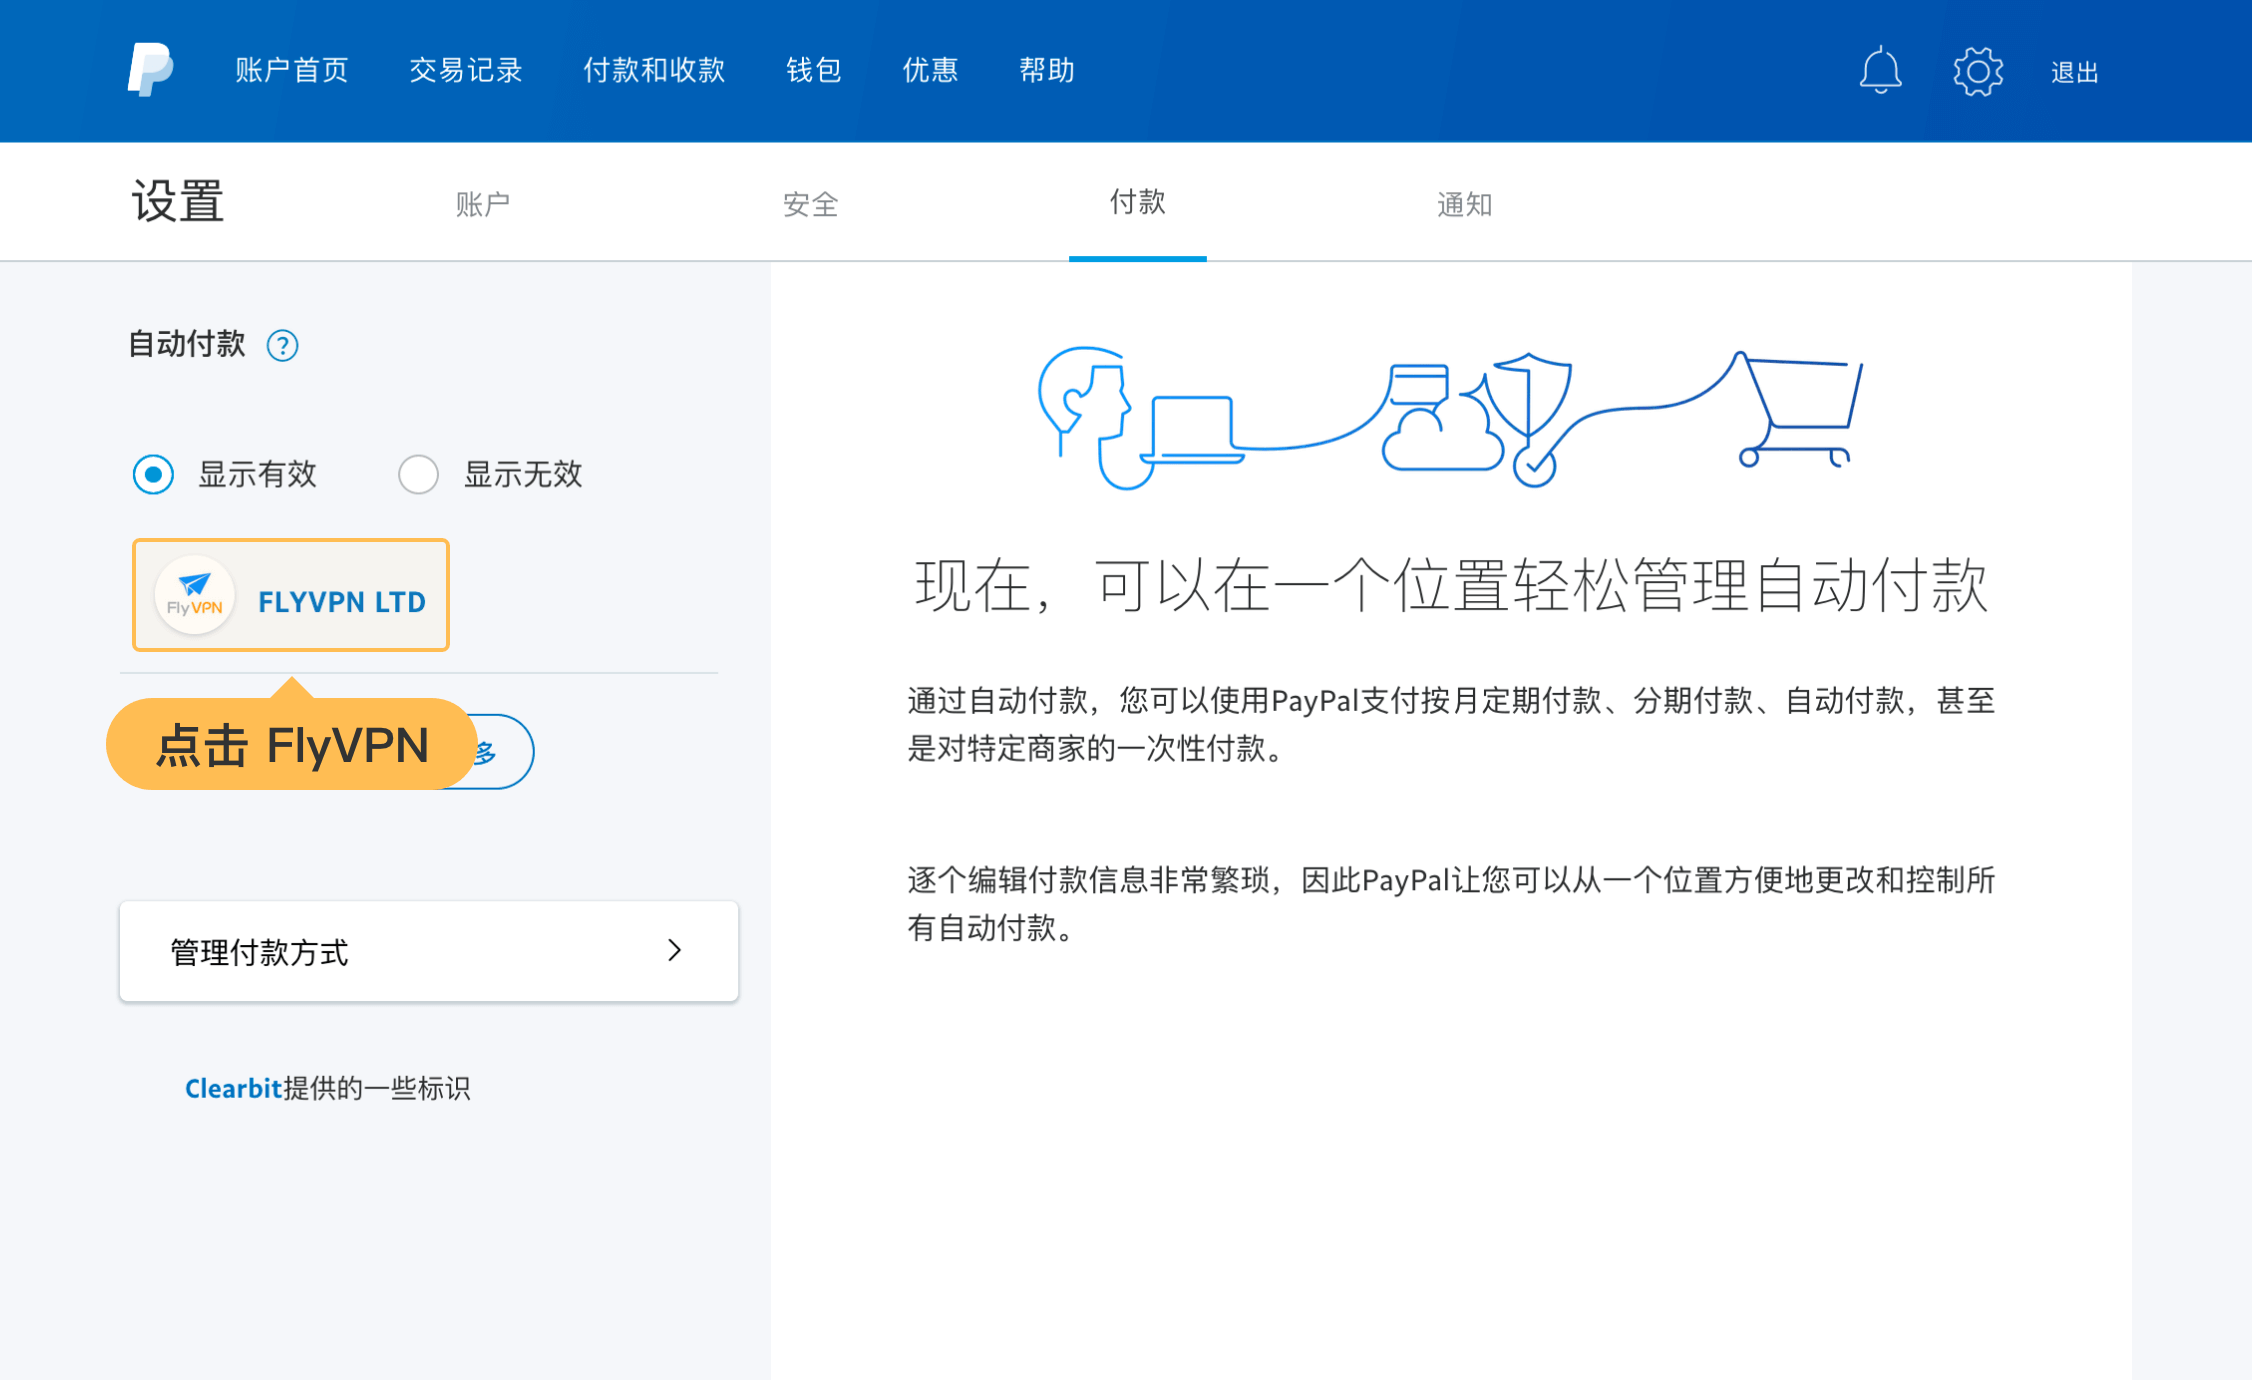Select the FLYVPN LTD merchant entry
2252x1380 pixels.
[x=341, y=600]
